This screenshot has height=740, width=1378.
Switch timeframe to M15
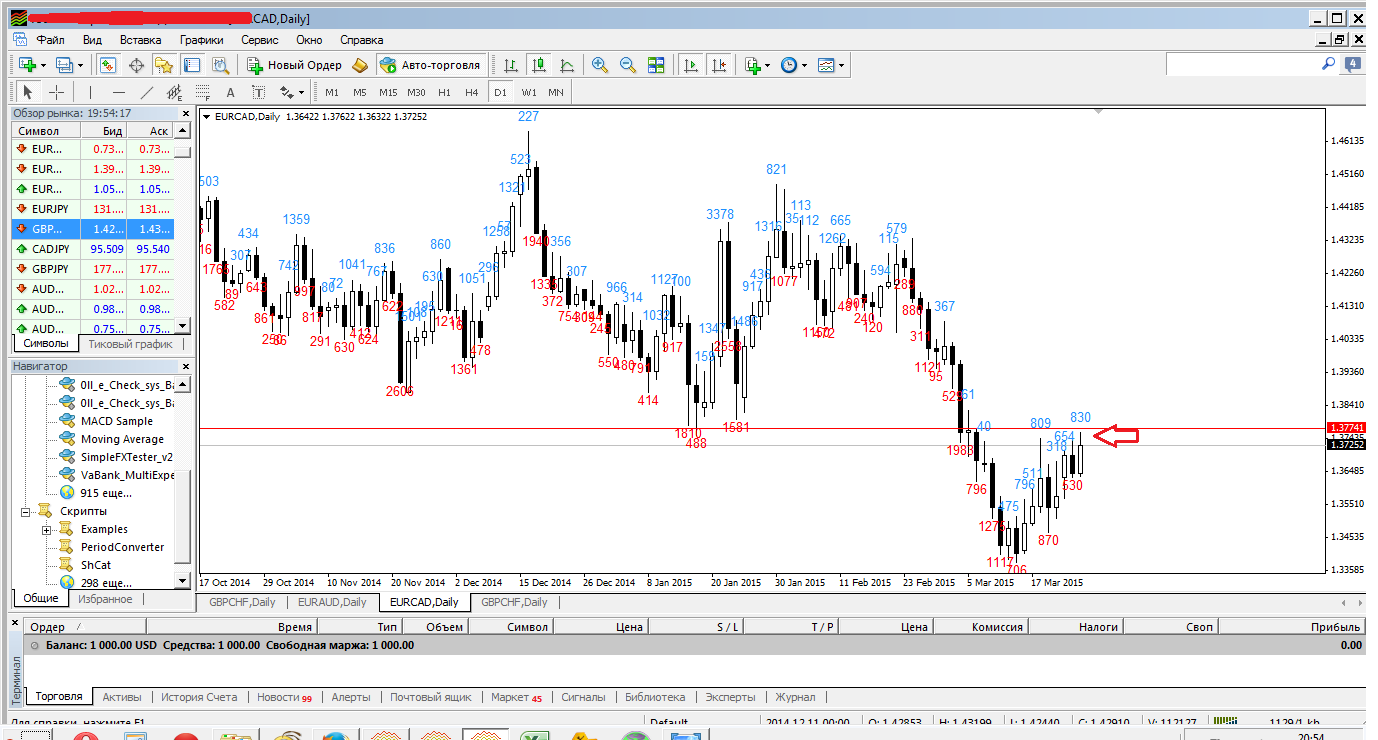tap(388, 92)
